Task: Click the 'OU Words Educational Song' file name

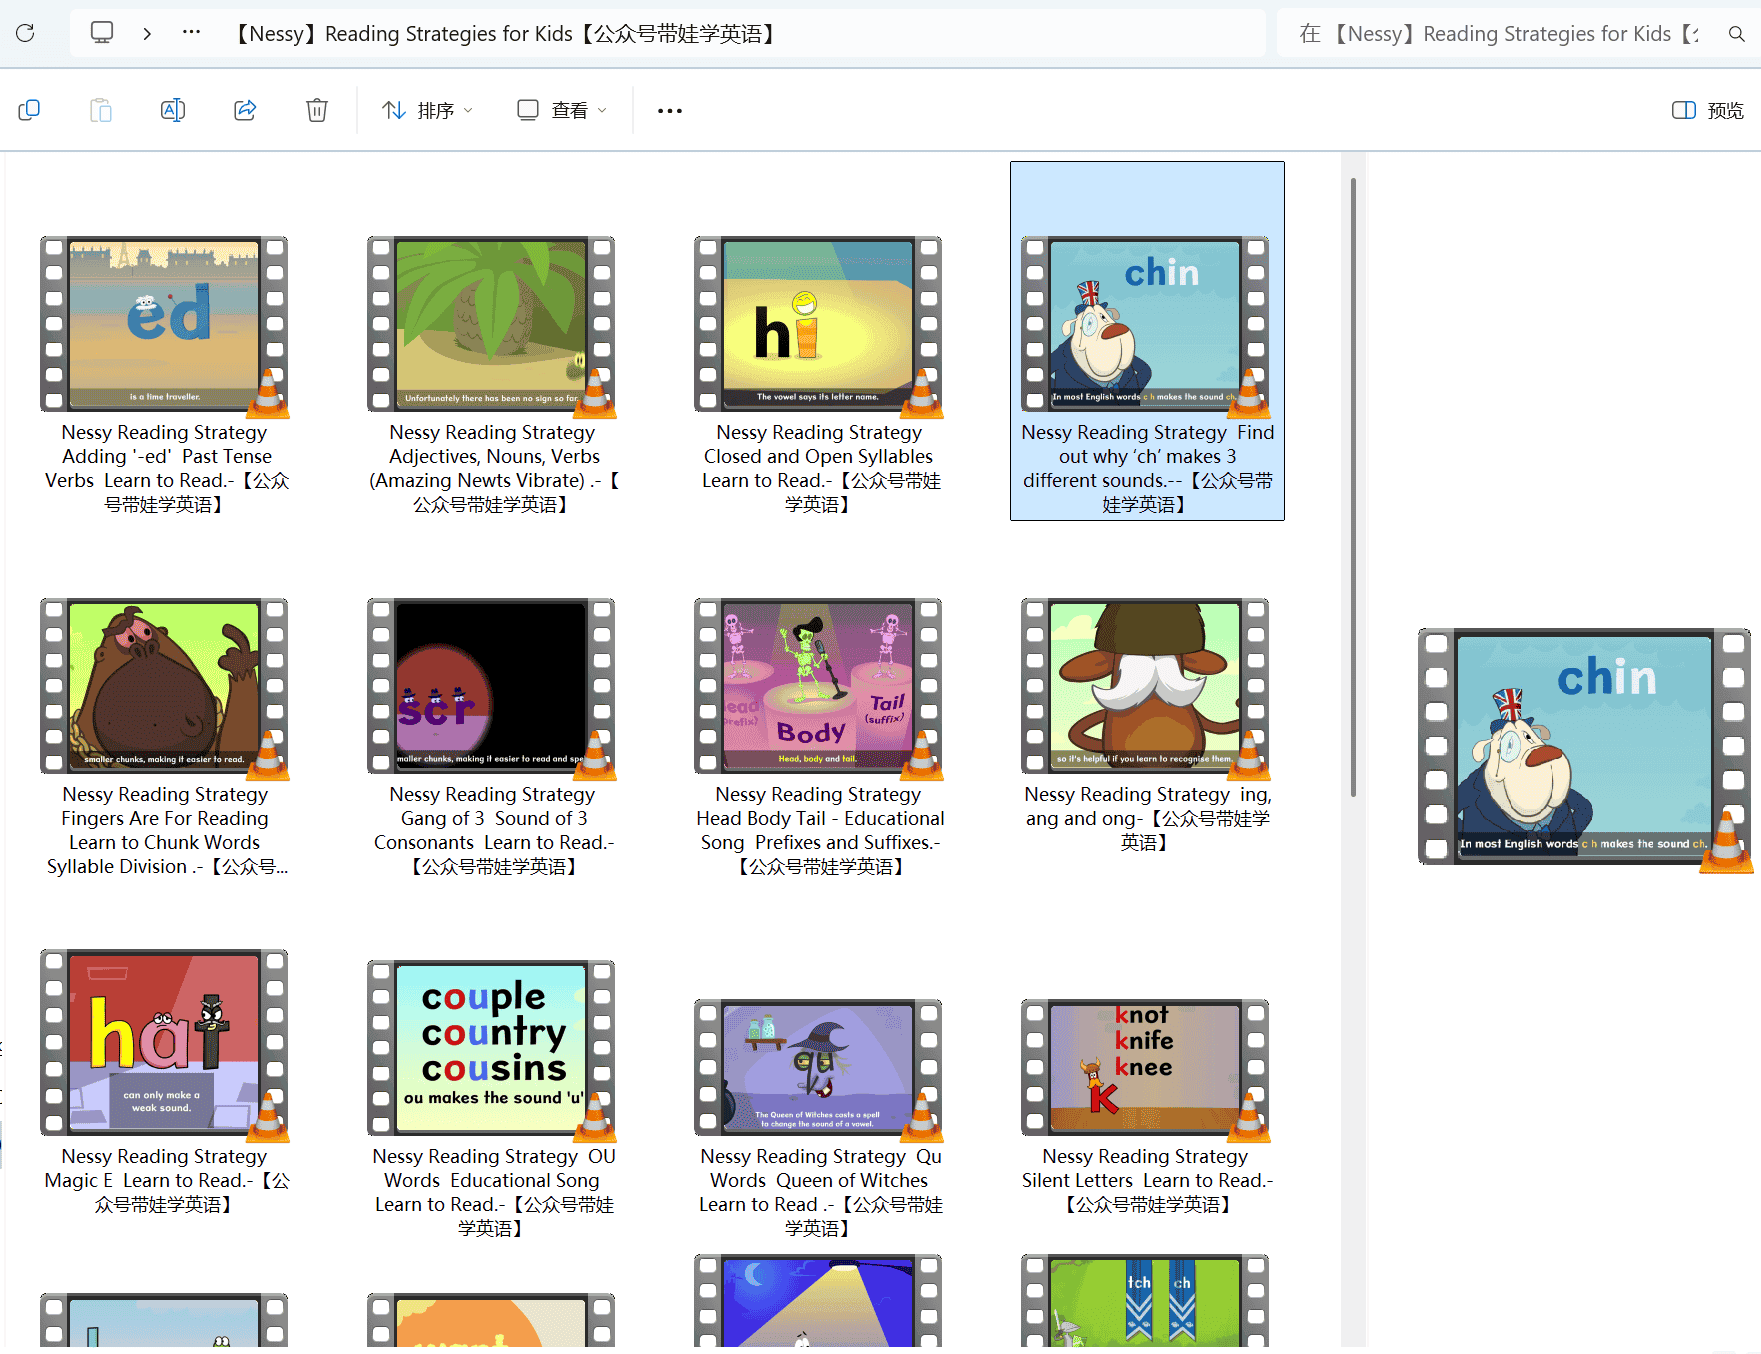Action: pyautogui.click(x=492, y=1192)
